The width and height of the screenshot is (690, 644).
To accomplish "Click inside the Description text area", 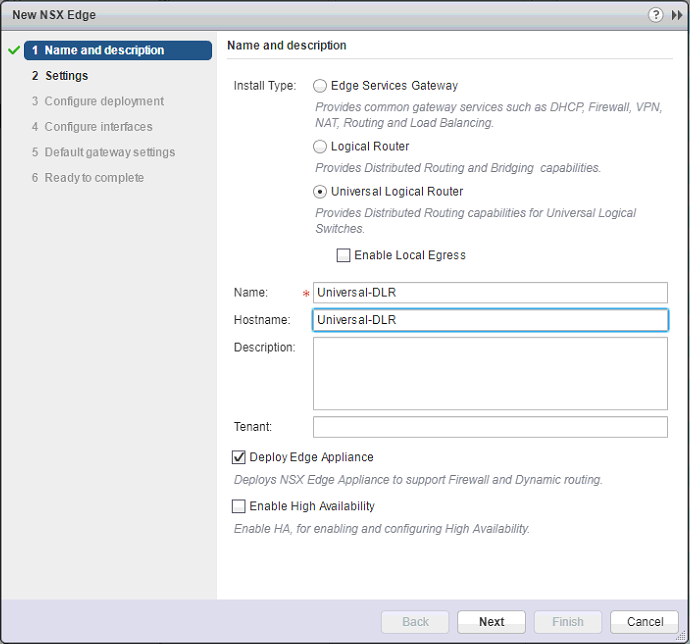I will point(490,373).
